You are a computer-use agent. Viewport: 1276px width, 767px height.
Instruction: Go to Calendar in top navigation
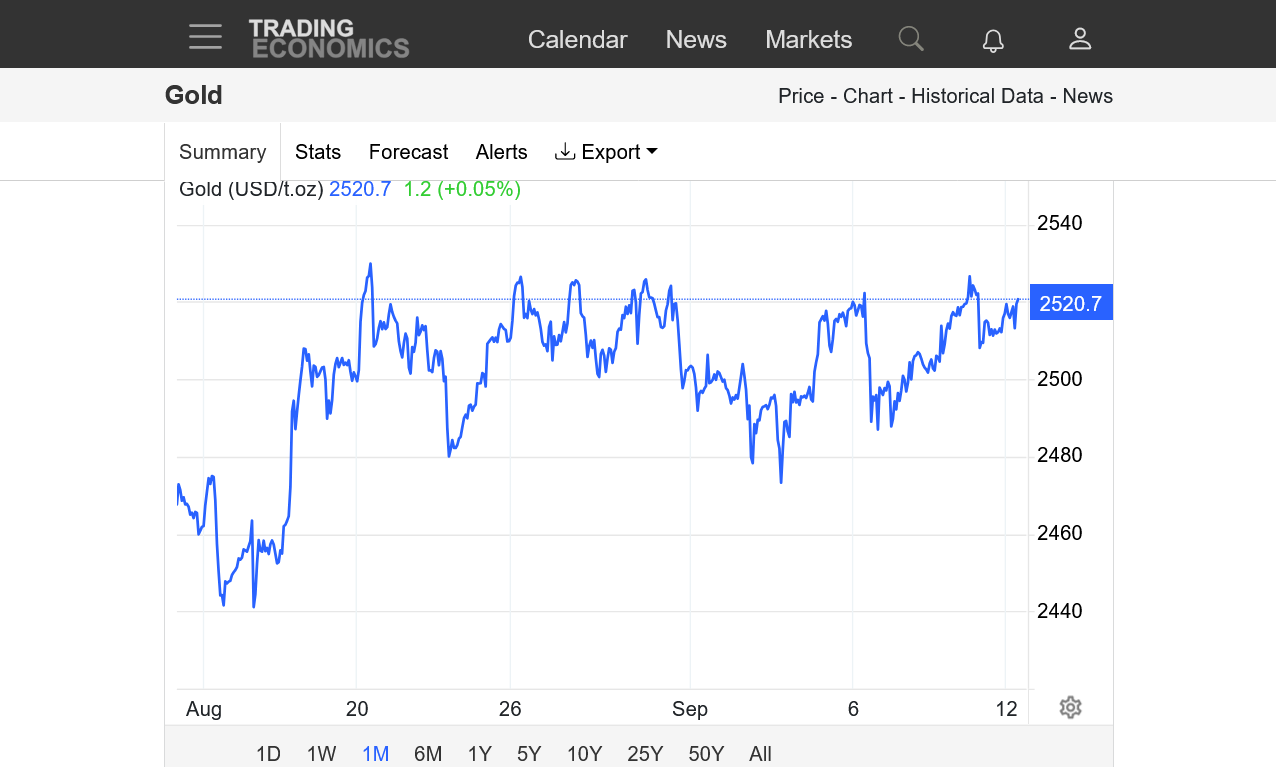[x=577, y=40]
